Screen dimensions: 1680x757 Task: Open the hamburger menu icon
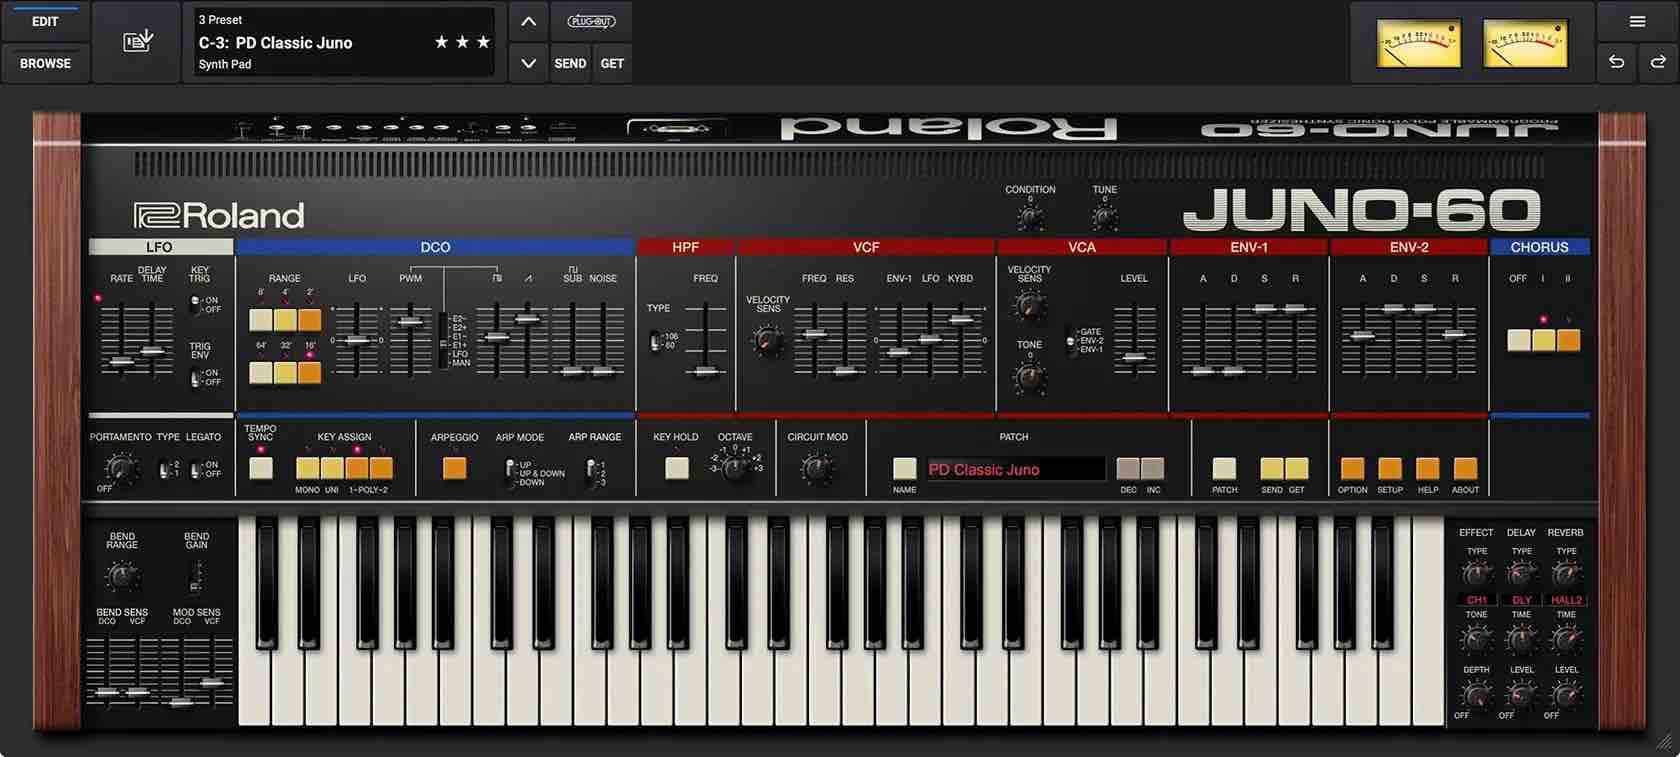(x=1637, y=21)
